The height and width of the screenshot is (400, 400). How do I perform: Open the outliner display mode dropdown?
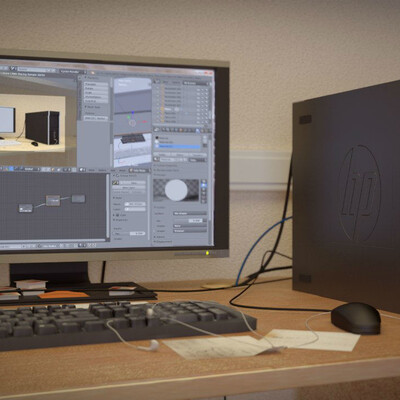196,83
